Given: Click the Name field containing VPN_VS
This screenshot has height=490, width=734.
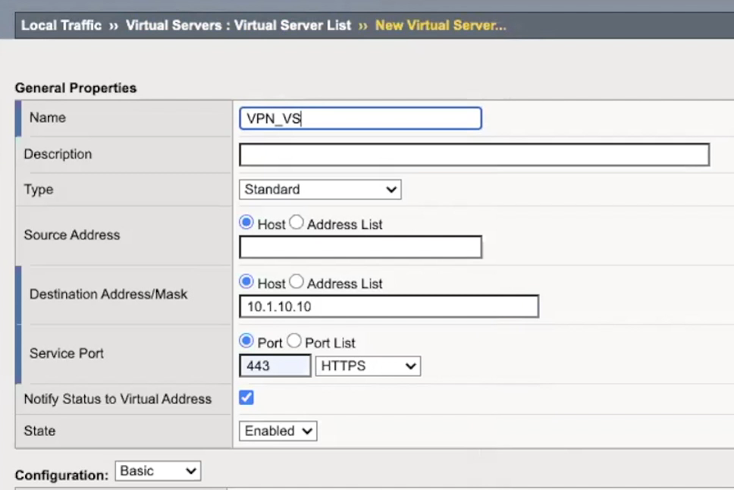Looking at the screenshot, I should [x=360, y=118].
